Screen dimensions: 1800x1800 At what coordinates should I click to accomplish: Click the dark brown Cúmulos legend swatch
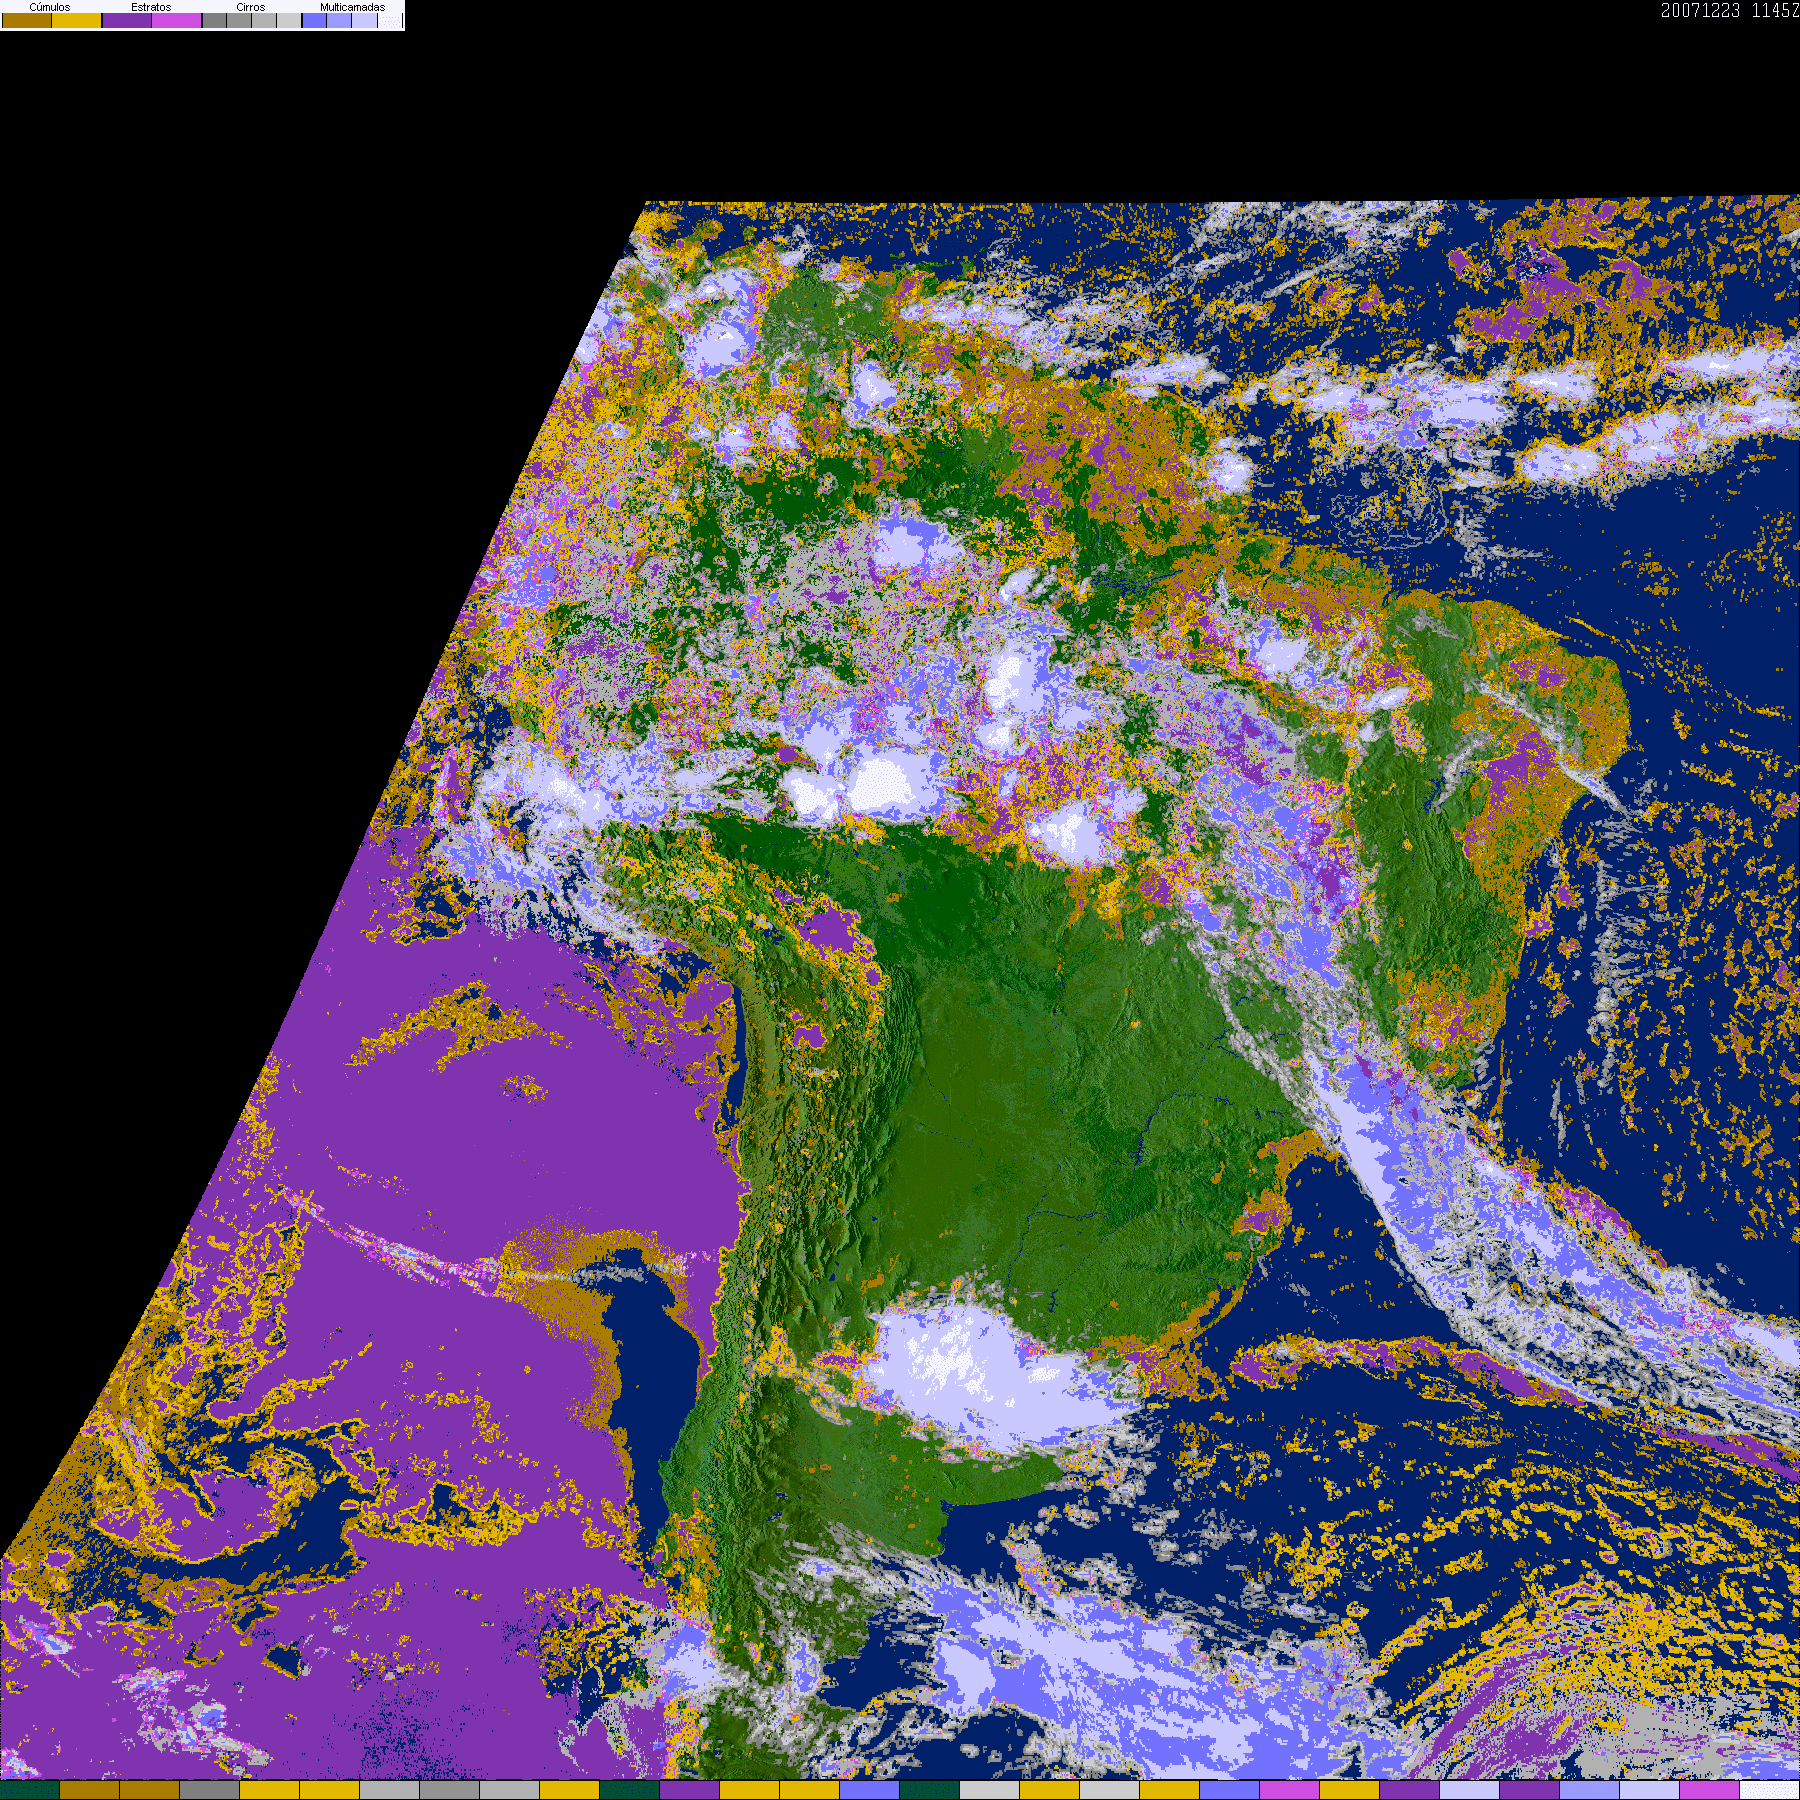click(27, 20)
